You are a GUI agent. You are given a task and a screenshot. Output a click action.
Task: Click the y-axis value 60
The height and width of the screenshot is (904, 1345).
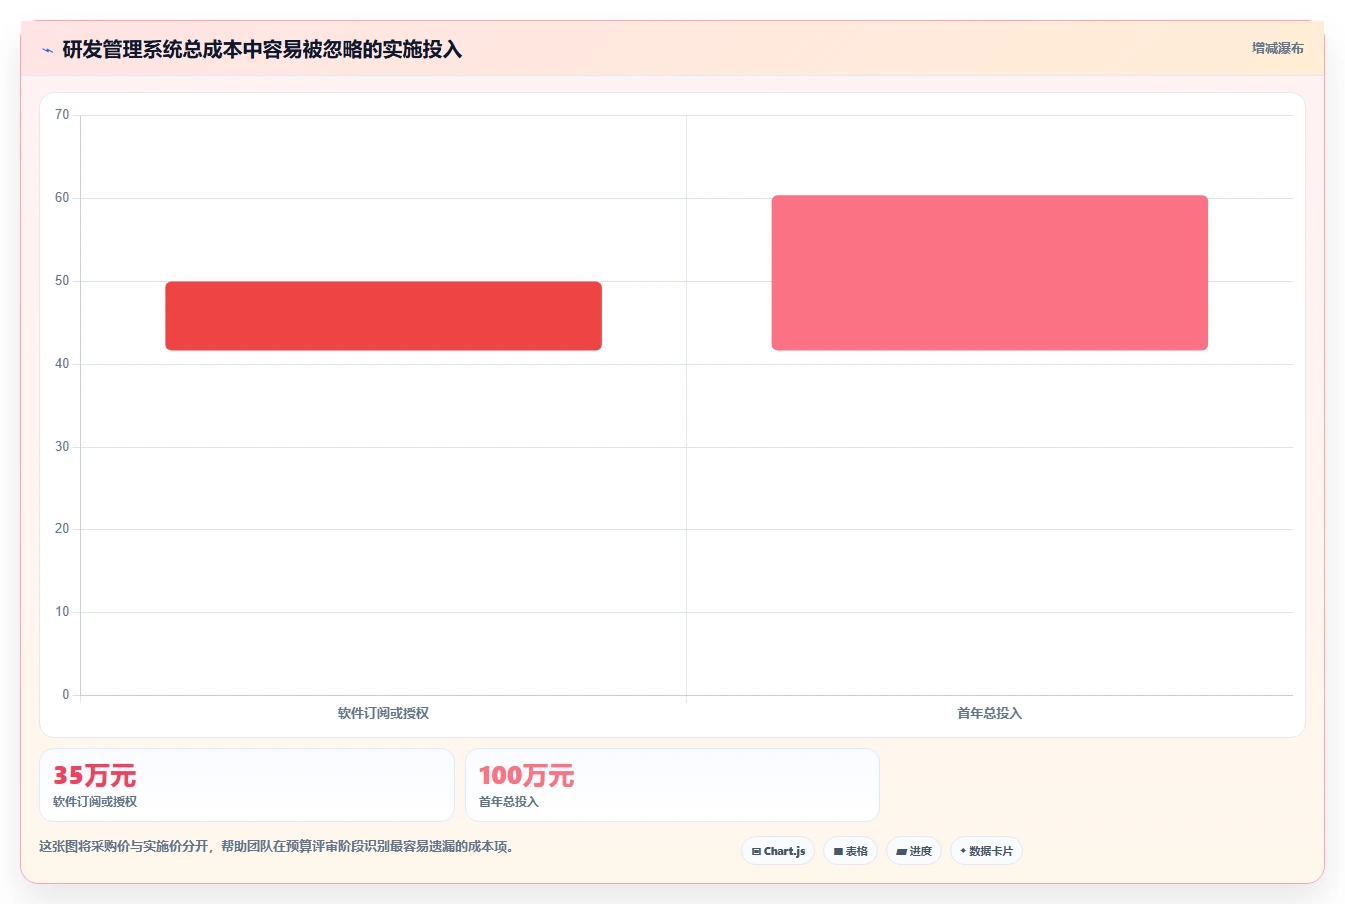[62, 198]
